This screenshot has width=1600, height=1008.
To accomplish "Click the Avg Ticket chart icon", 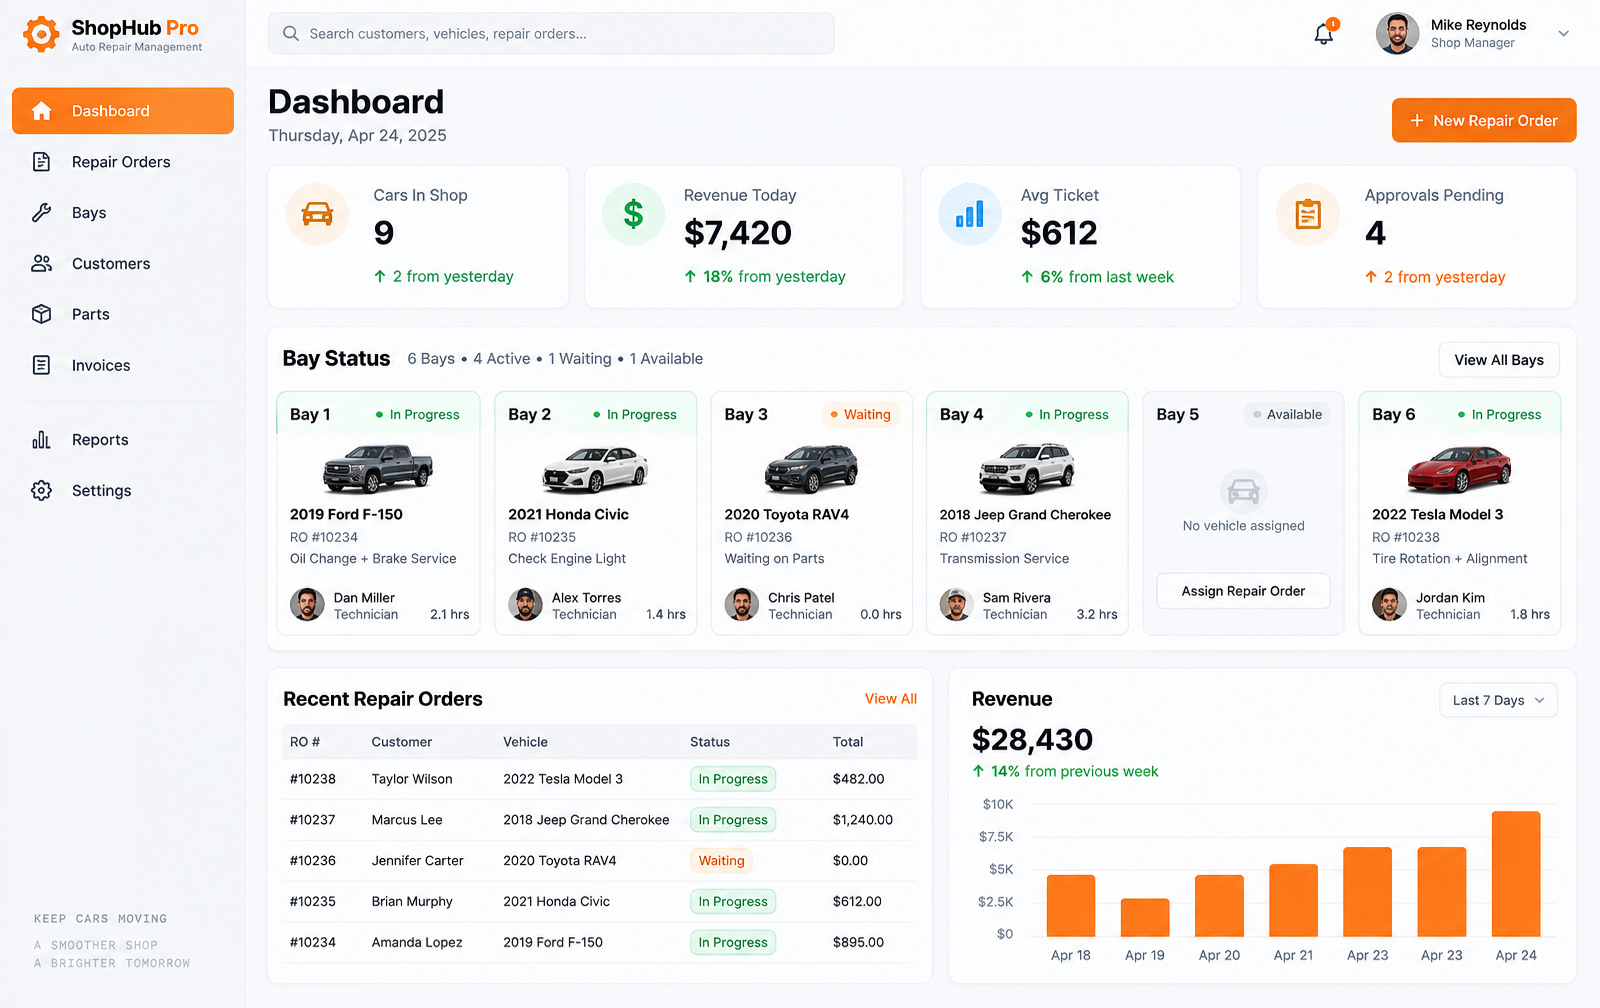I will tap(969, 214).
